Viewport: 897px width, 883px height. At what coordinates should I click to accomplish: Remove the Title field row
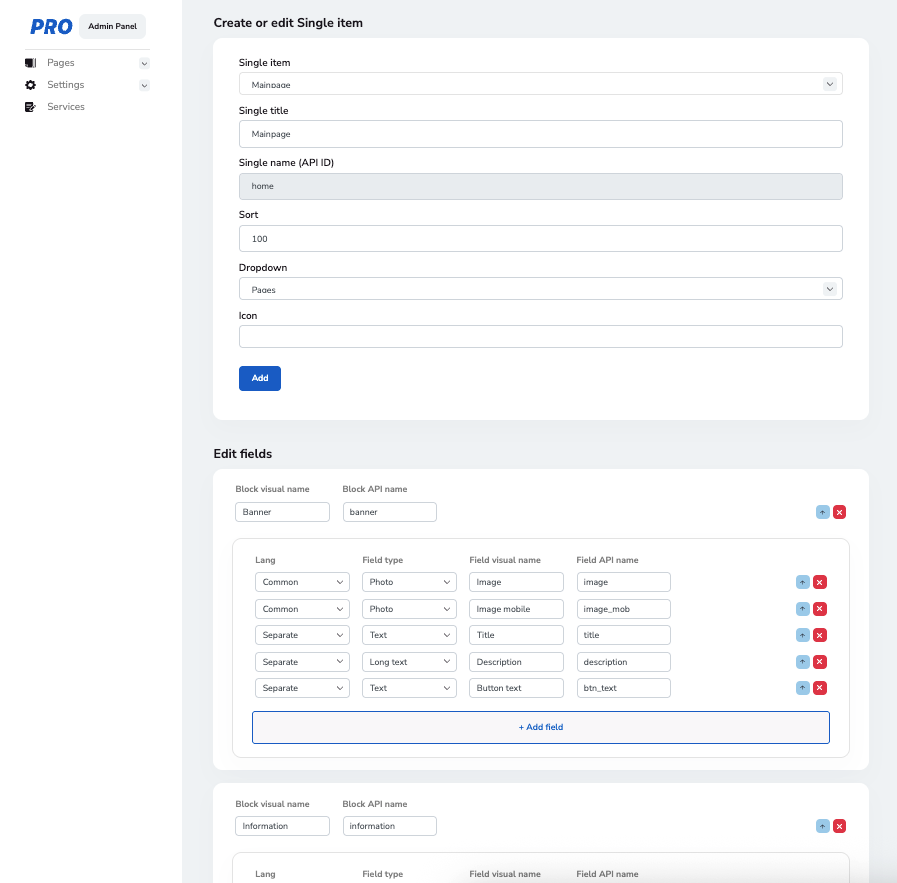(x=820, y=635)
